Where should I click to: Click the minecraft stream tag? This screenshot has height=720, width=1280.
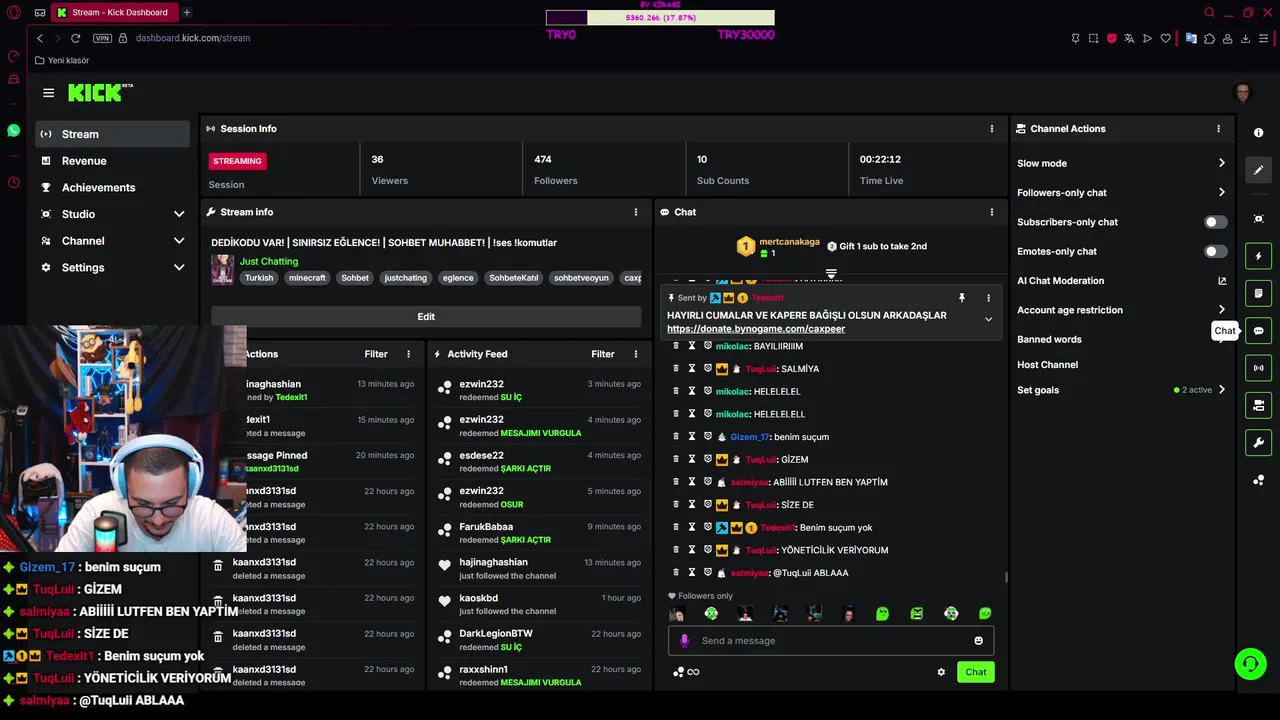point(307,278)
